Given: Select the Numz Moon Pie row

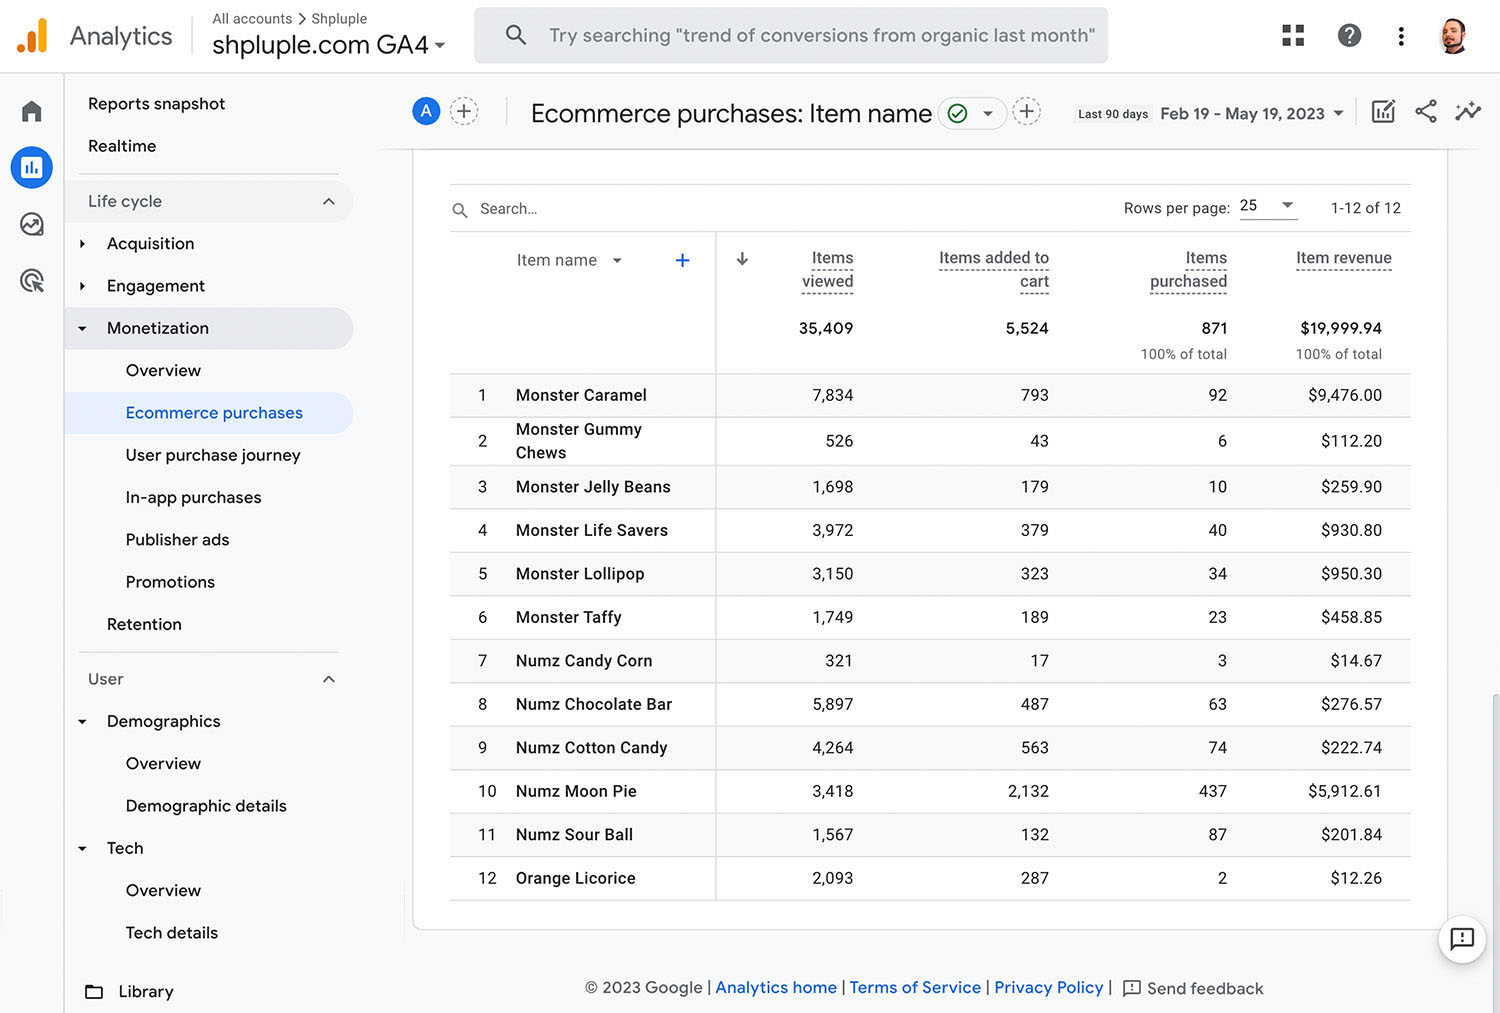Looking at the screenshot, I should [930, 791].
